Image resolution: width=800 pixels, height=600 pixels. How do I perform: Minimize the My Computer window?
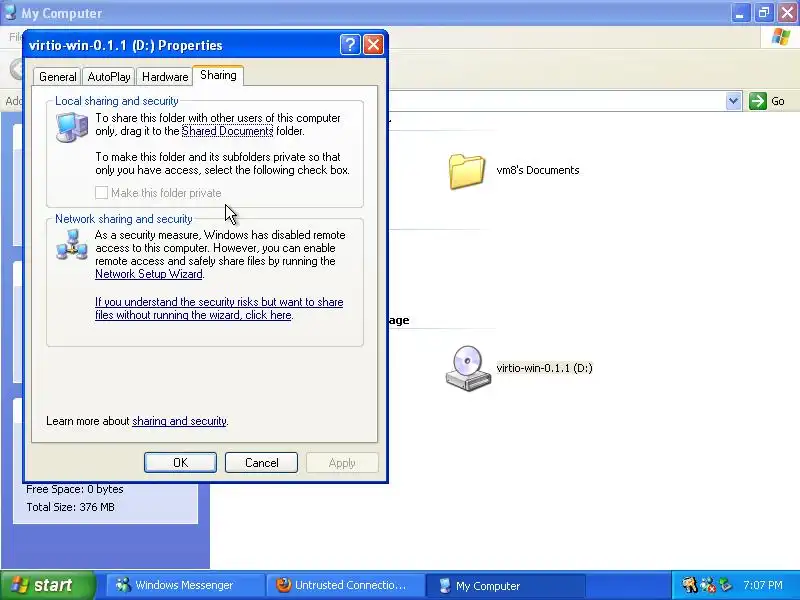click(x=740, y=13)
